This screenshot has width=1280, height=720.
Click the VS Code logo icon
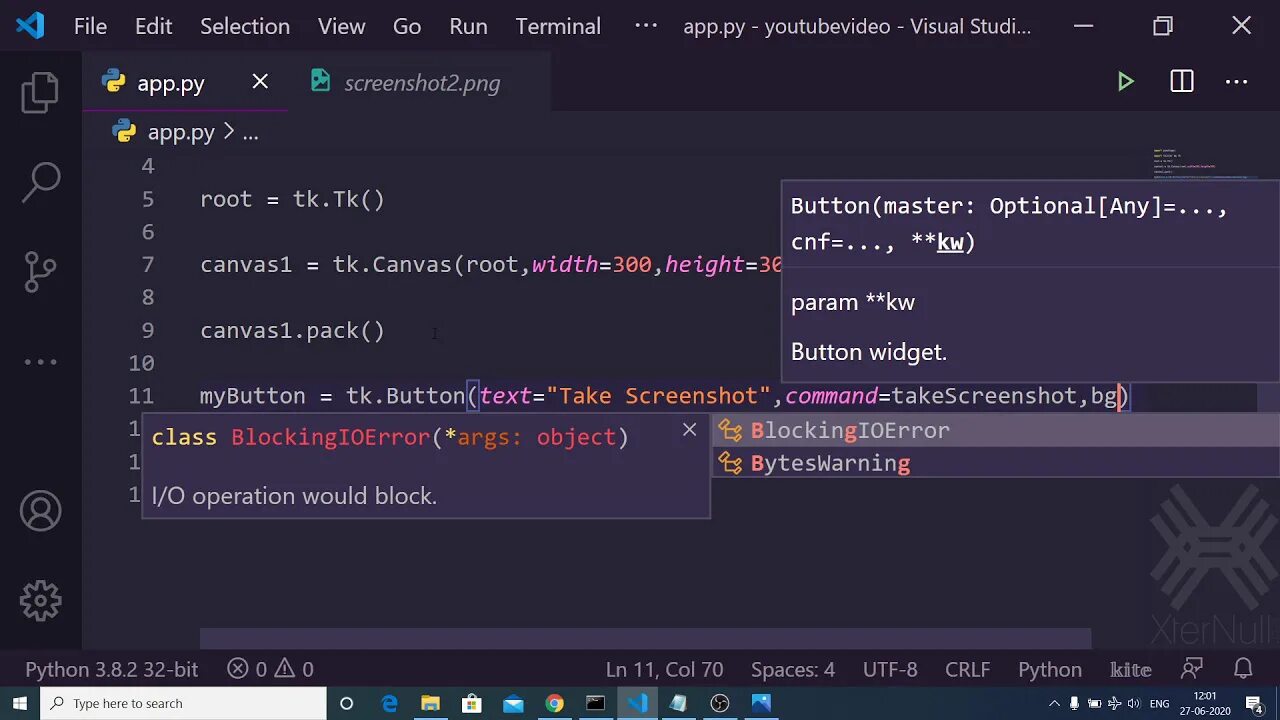point(30,26)
